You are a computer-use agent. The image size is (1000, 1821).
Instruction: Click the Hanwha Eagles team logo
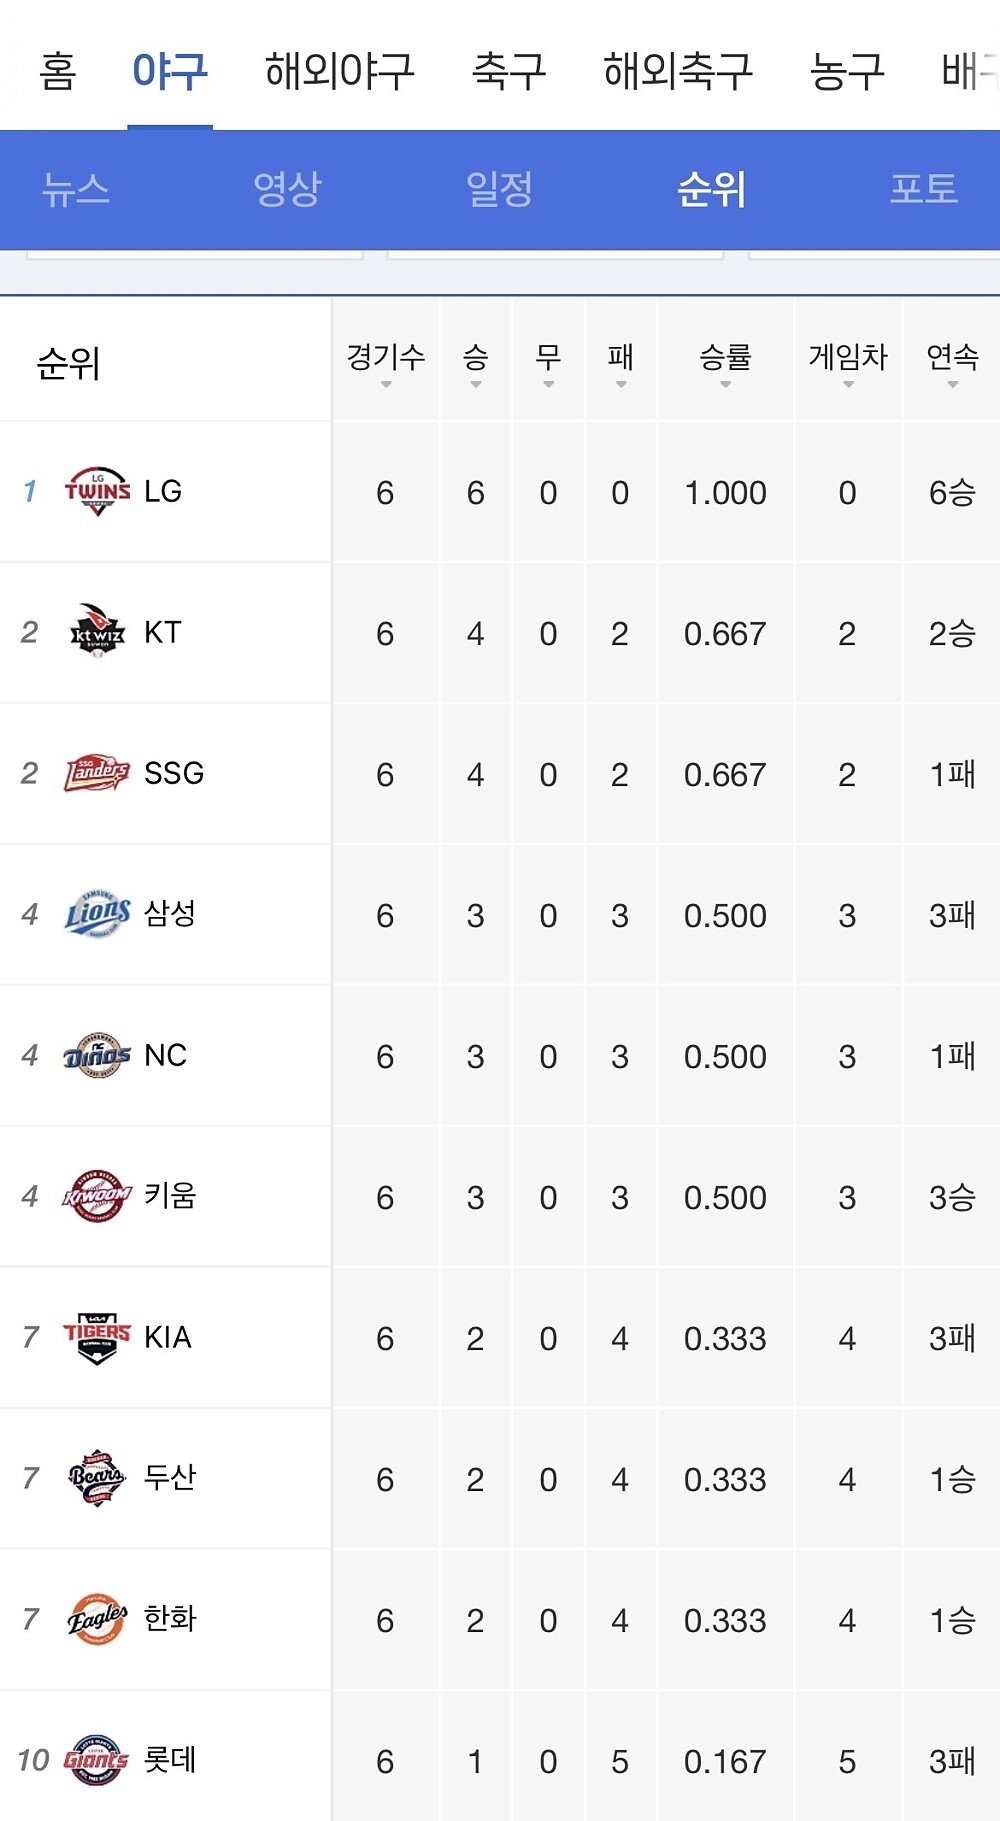[97, 1619]
